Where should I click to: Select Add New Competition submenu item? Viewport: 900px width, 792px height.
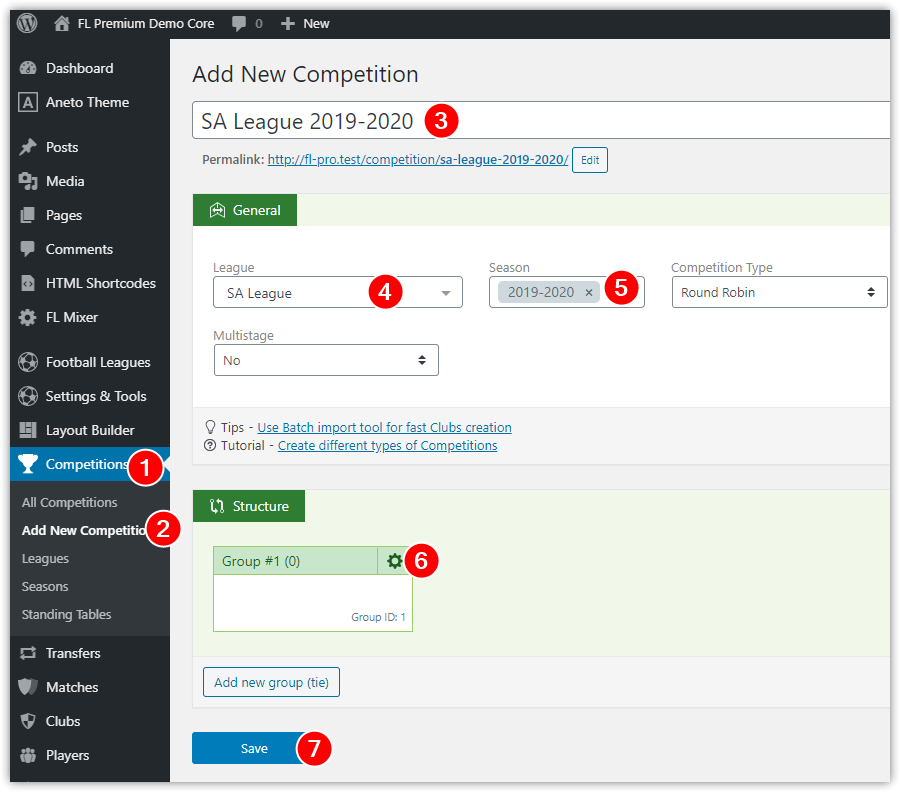(x=84, y=530)
